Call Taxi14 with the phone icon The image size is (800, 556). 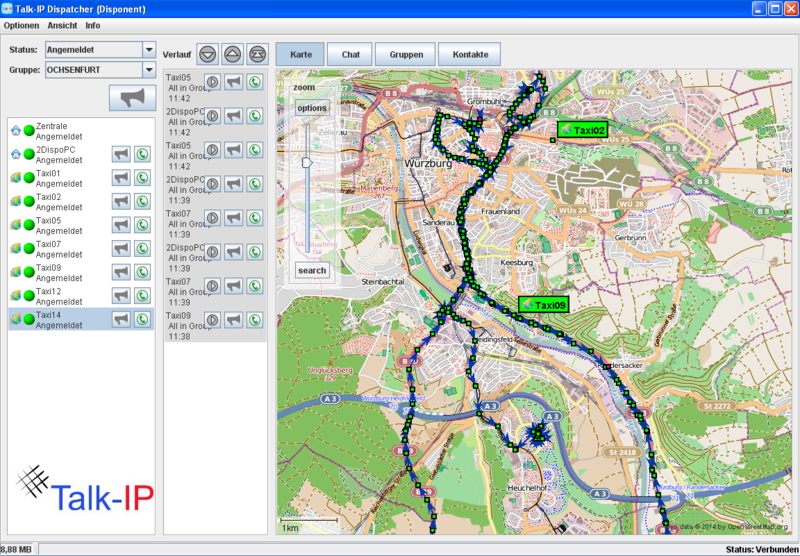coord(142,319)
